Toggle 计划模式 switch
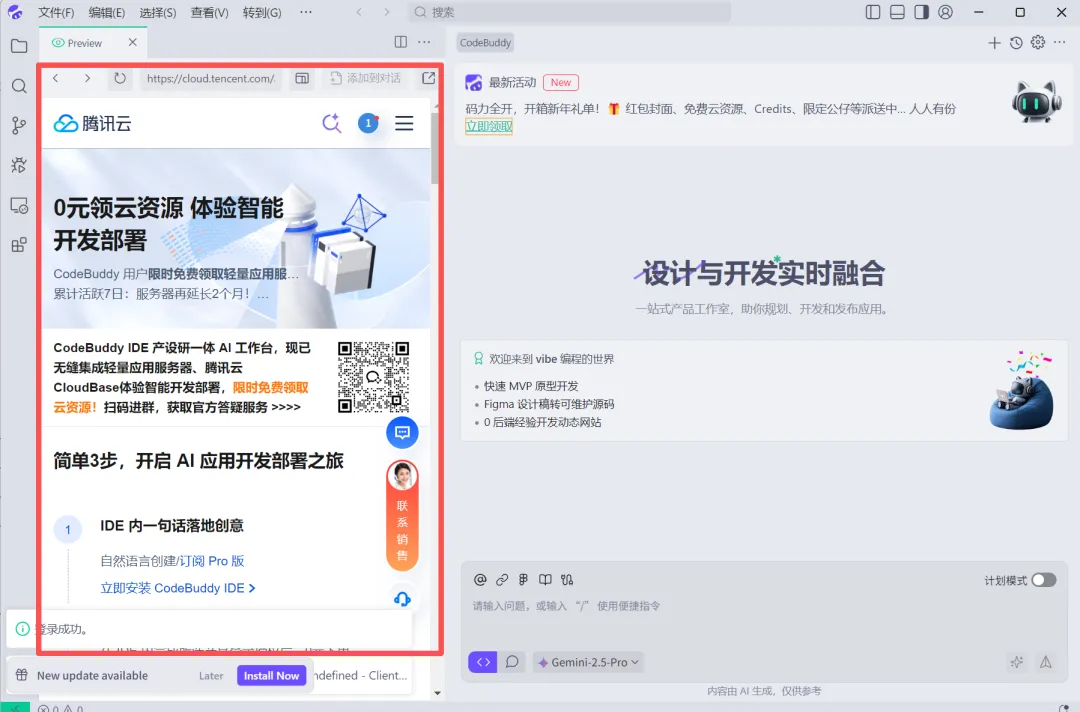The height and width of the screenshot is (712, 1080). tap(1043, 580)
